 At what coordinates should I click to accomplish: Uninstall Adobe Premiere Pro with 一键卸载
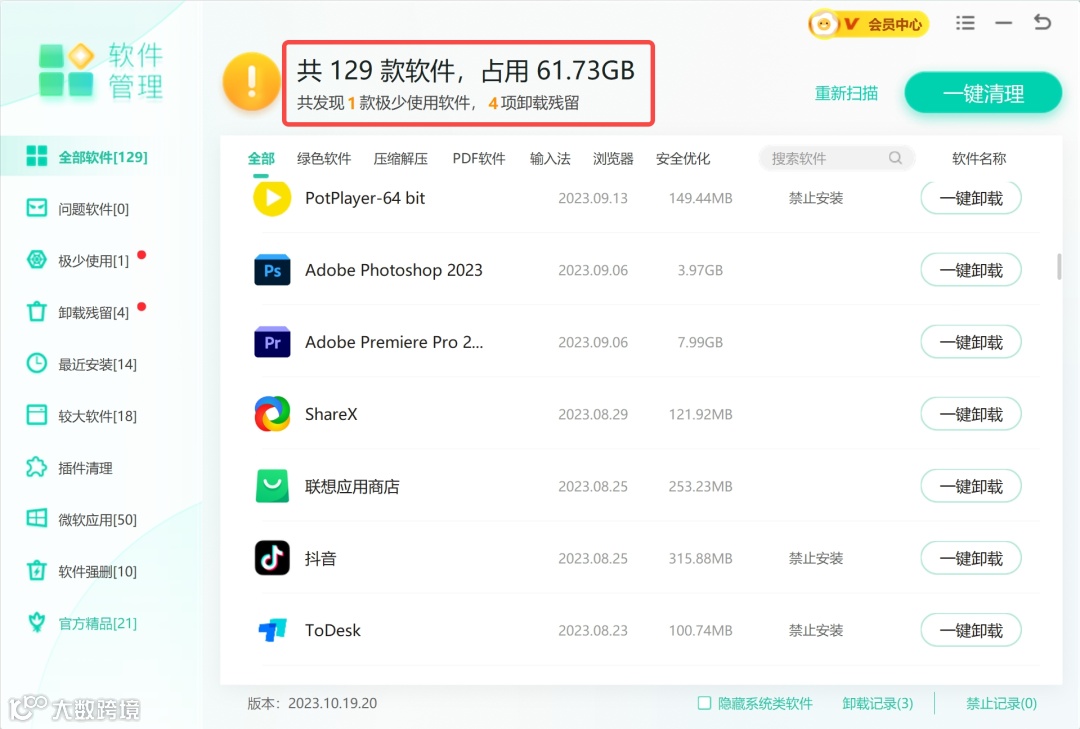point(970,342)
